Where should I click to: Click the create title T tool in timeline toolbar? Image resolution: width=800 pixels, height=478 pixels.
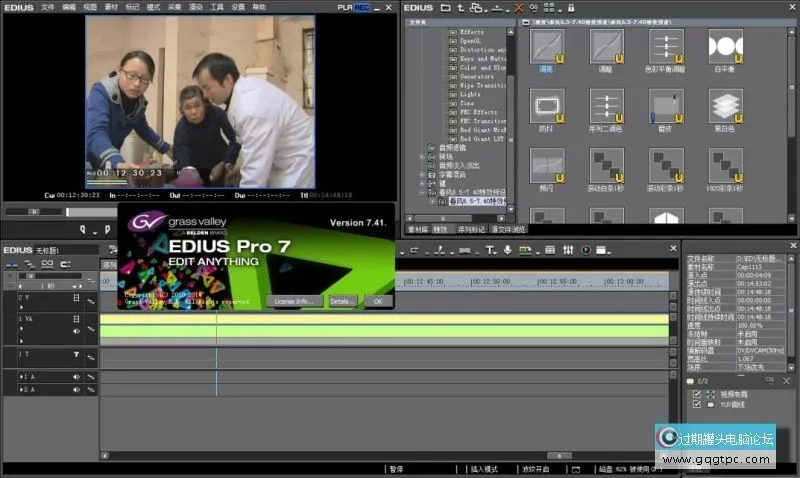490,250
